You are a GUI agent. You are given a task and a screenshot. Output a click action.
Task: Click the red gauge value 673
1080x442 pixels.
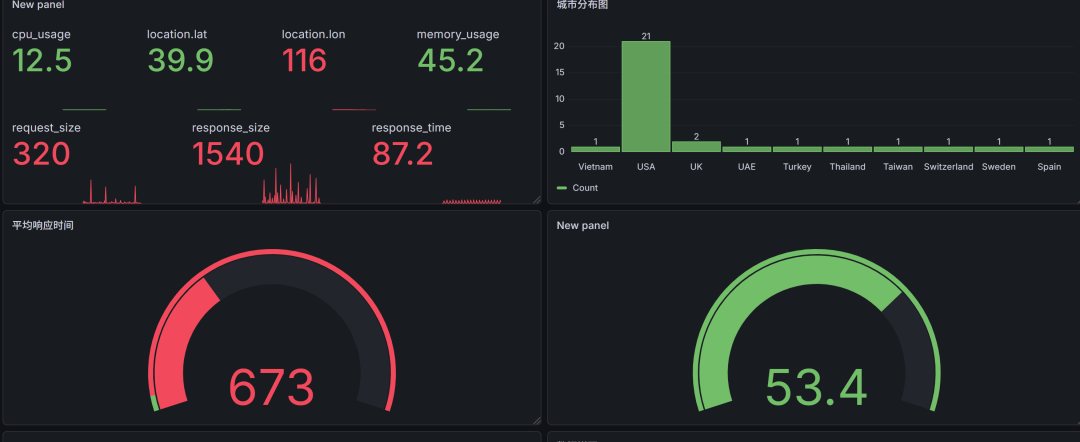[271, 388]
